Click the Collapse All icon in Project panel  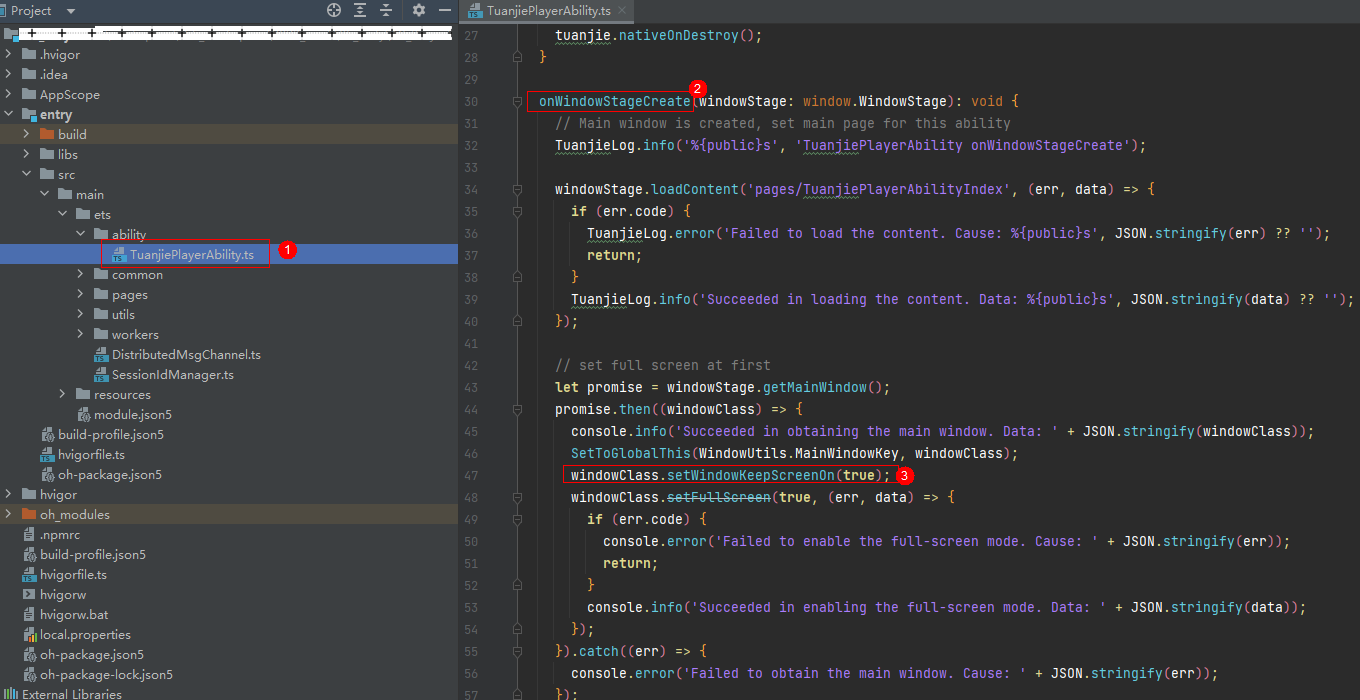386,10
